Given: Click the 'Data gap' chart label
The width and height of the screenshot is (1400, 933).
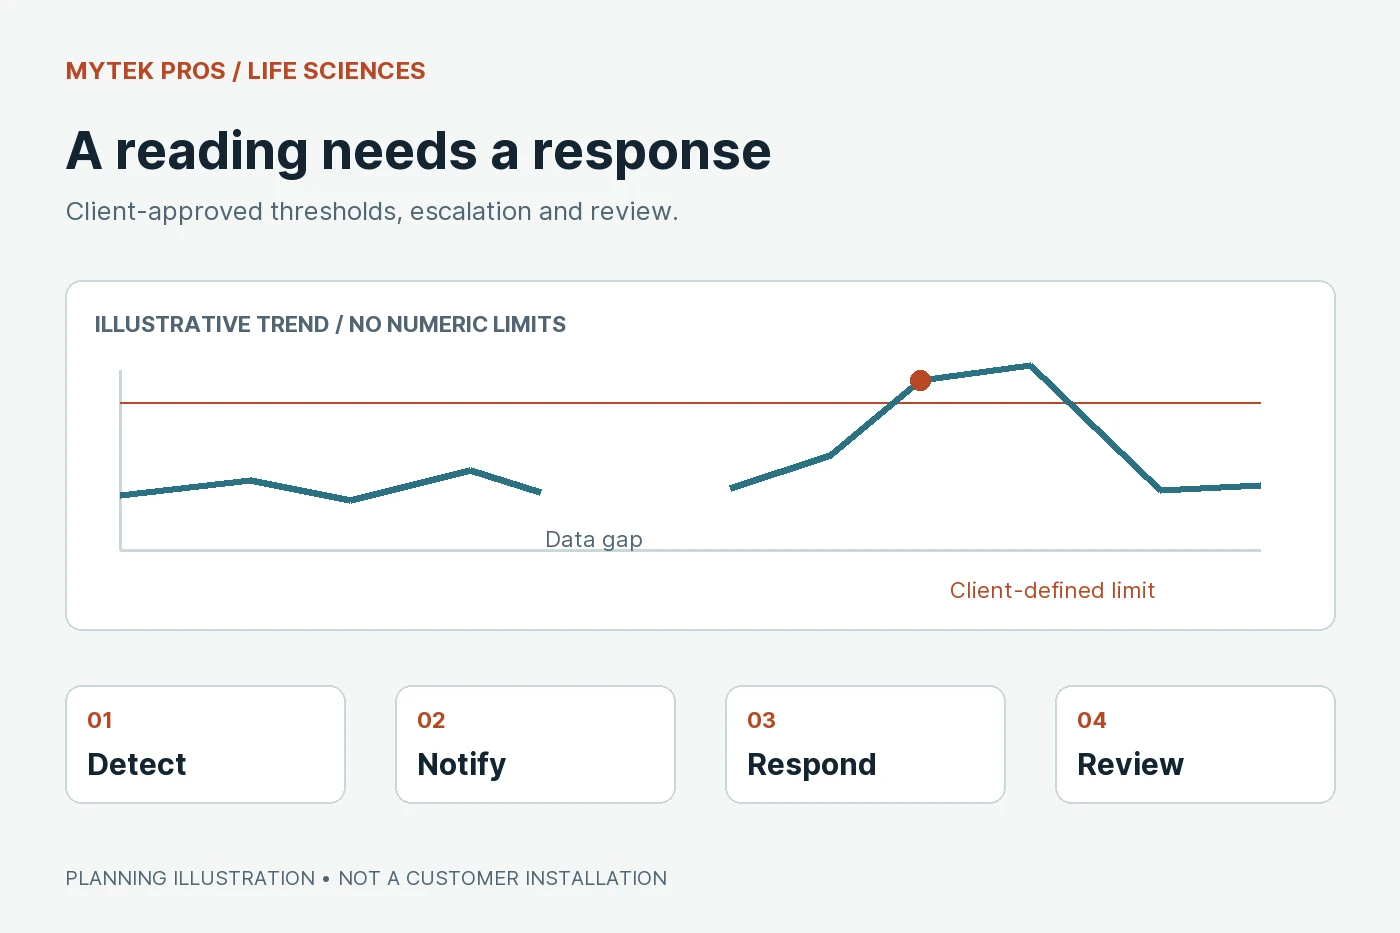Looking at the screenshot, I should point(594,540).
